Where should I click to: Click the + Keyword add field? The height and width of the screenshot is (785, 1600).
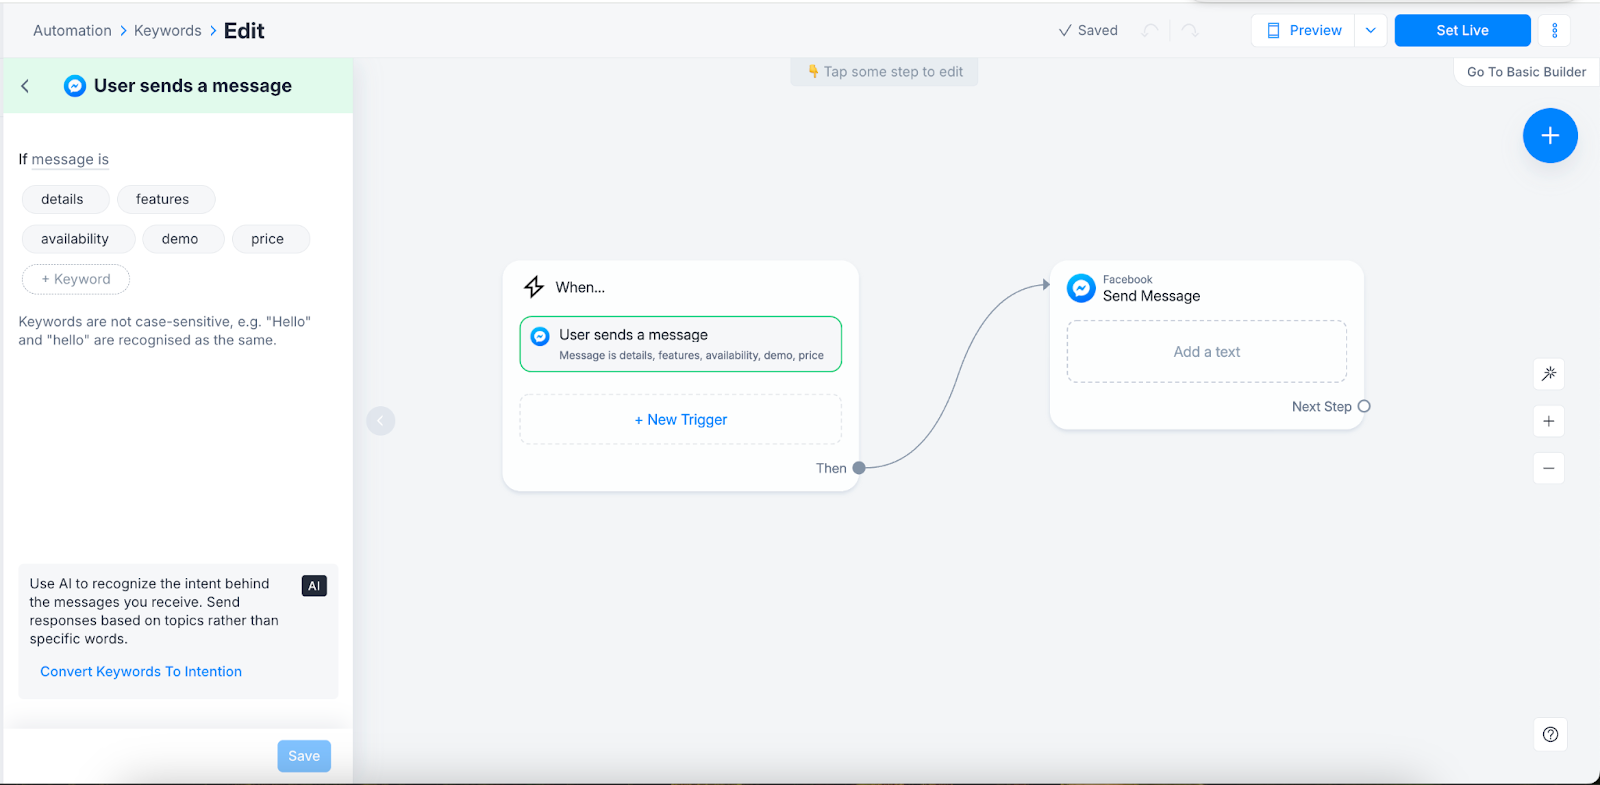[x=76, y=279]
